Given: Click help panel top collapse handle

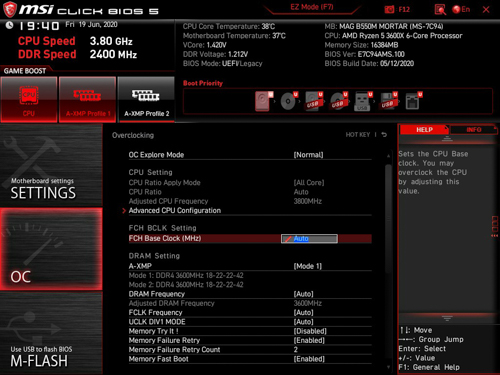Looking at the screenshot, I should click(447, 139).
